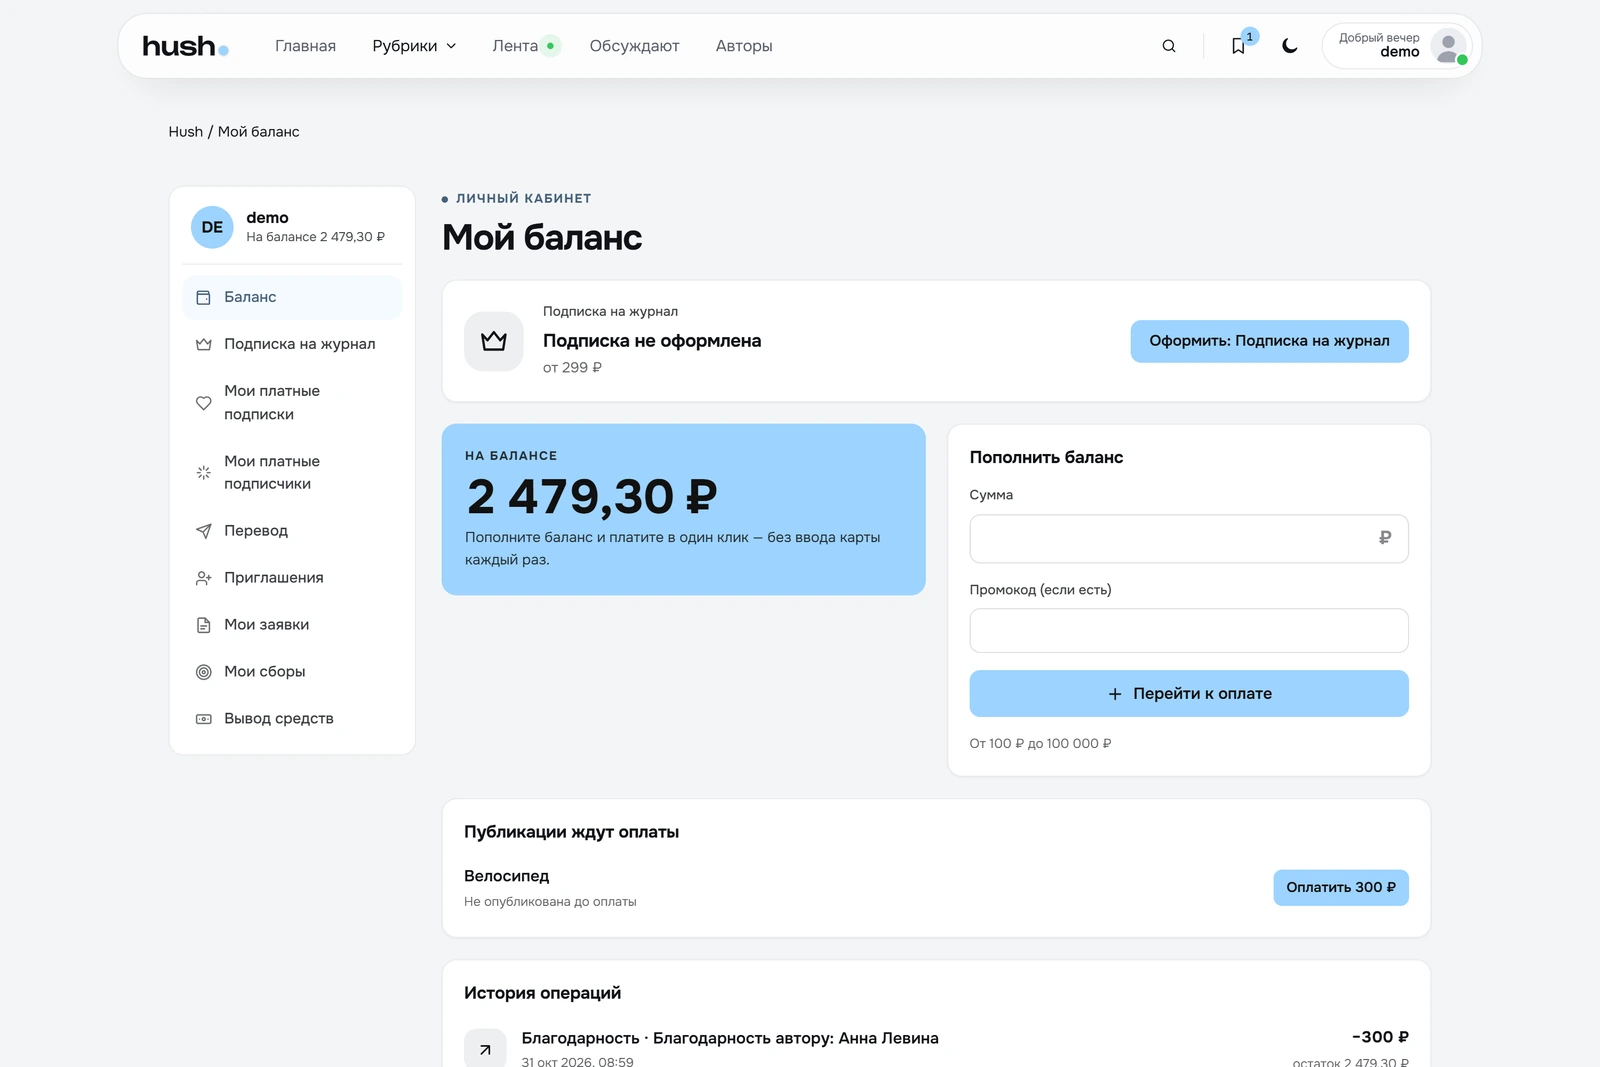
Task: Click document icon for Мои заявки
Action: point(204,625)
